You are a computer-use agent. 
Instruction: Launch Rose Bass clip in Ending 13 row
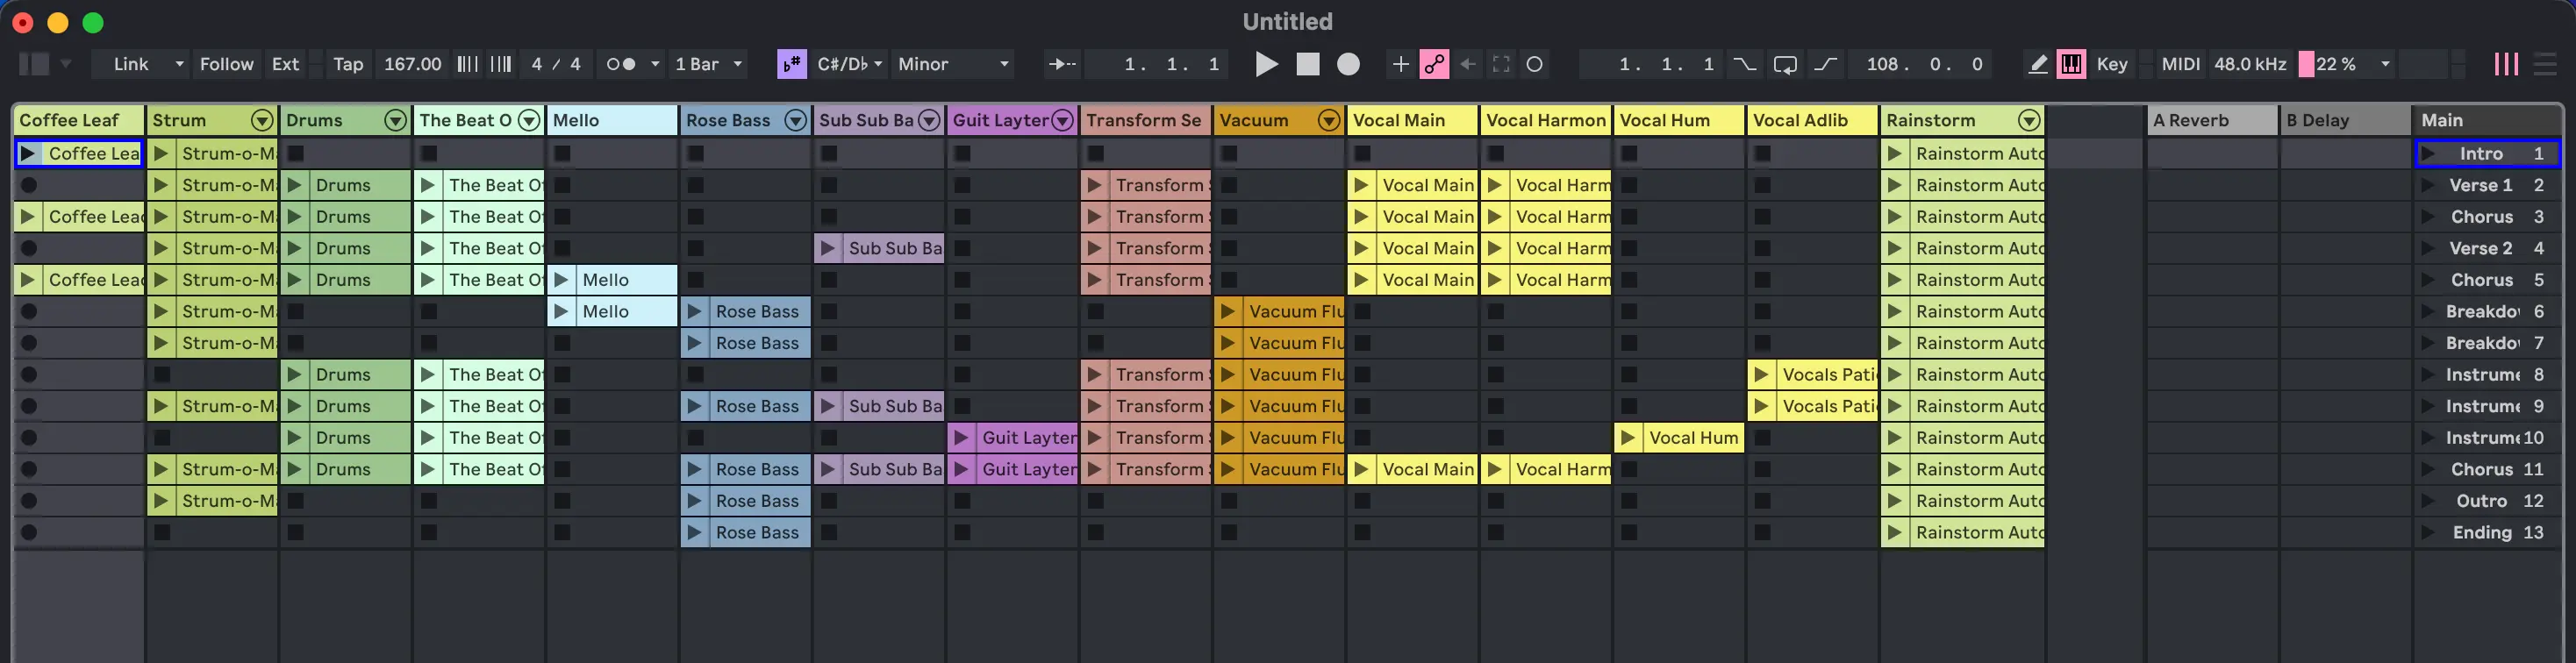coord(695,532)
